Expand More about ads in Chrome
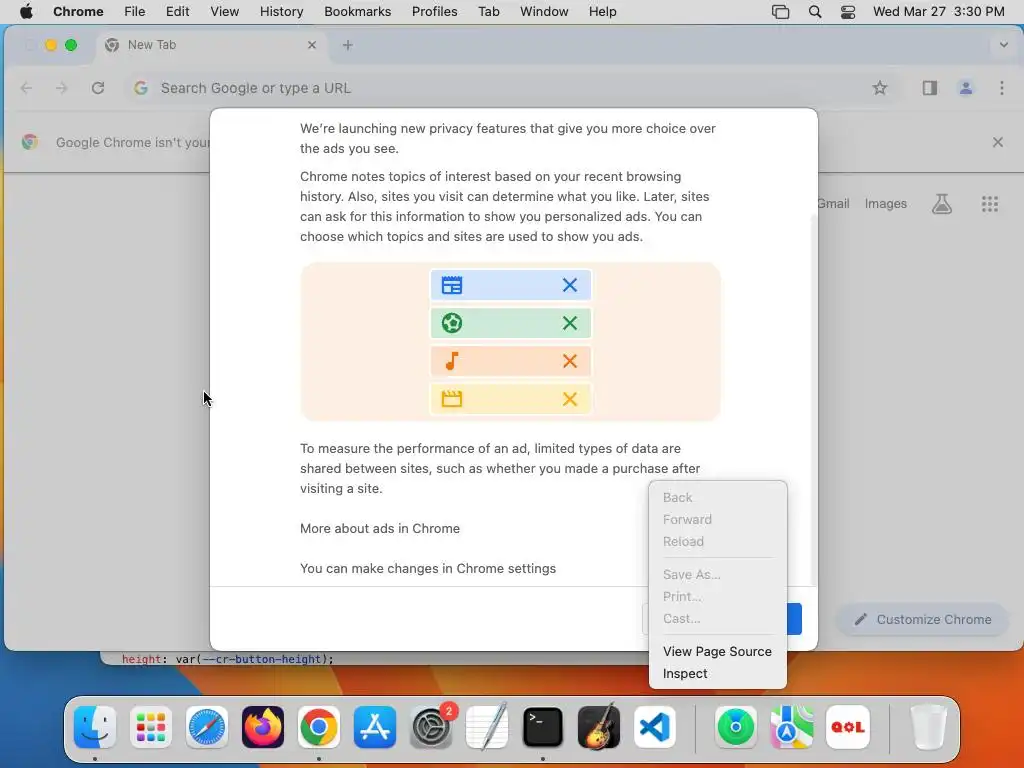The image size is (1024, 768). (379, 528)
